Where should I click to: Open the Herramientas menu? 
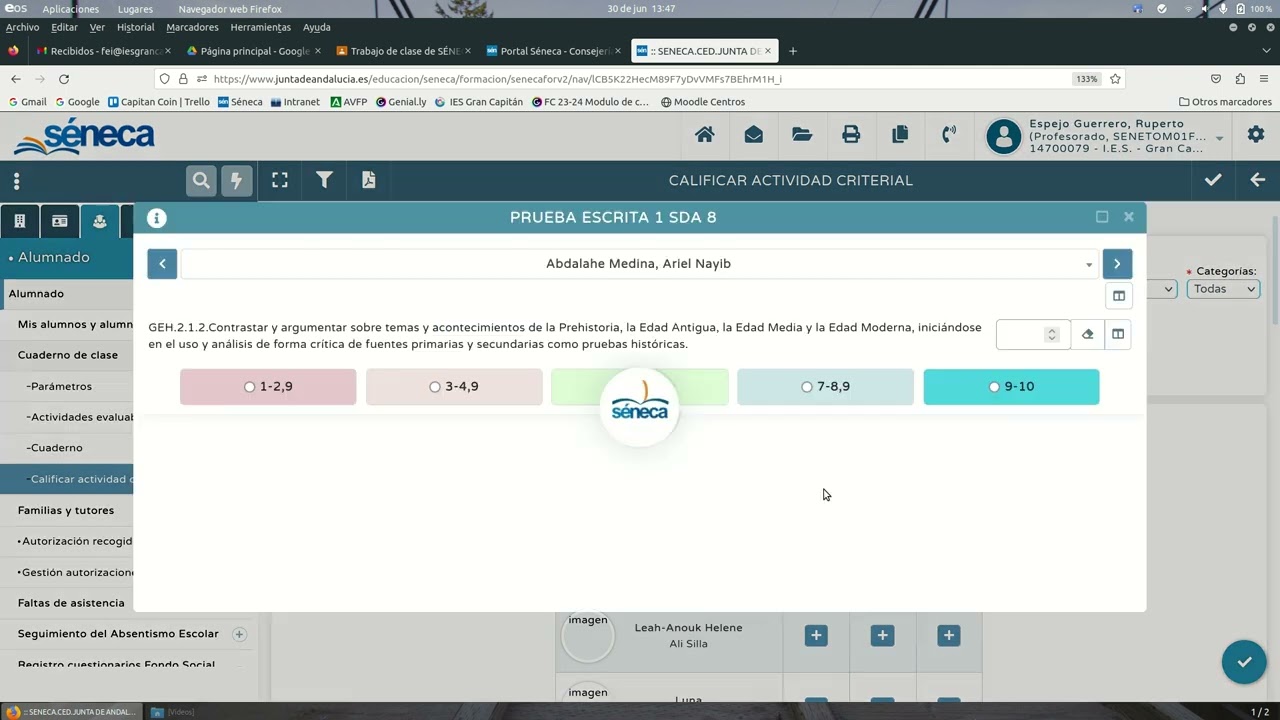261,28
